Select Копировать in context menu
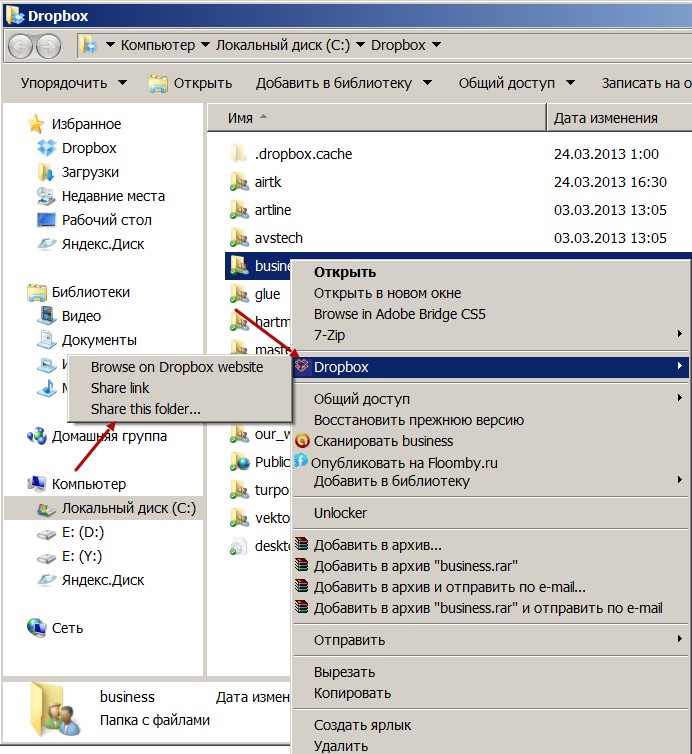Viewport: 692px width, 754px height. tap(352, 693)
